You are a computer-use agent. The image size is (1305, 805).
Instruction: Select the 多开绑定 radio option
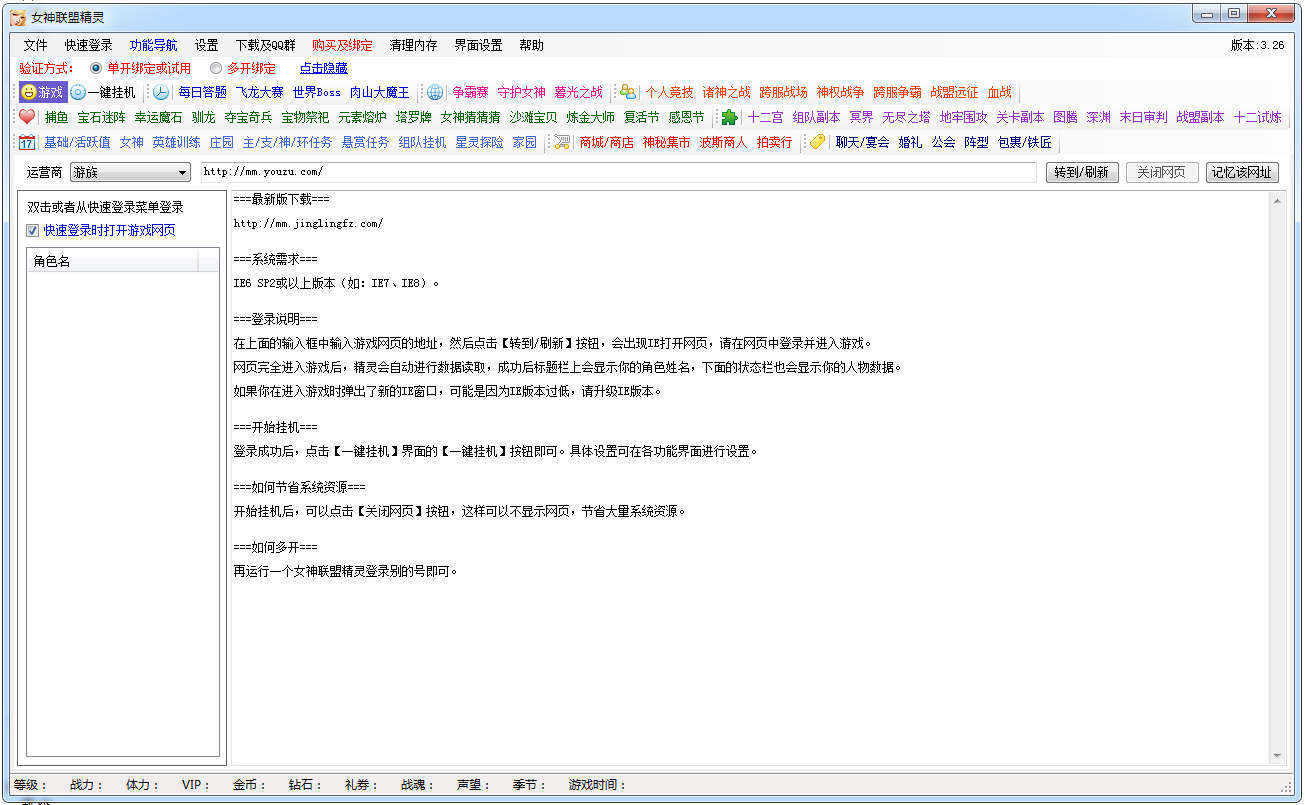[216, 69]
